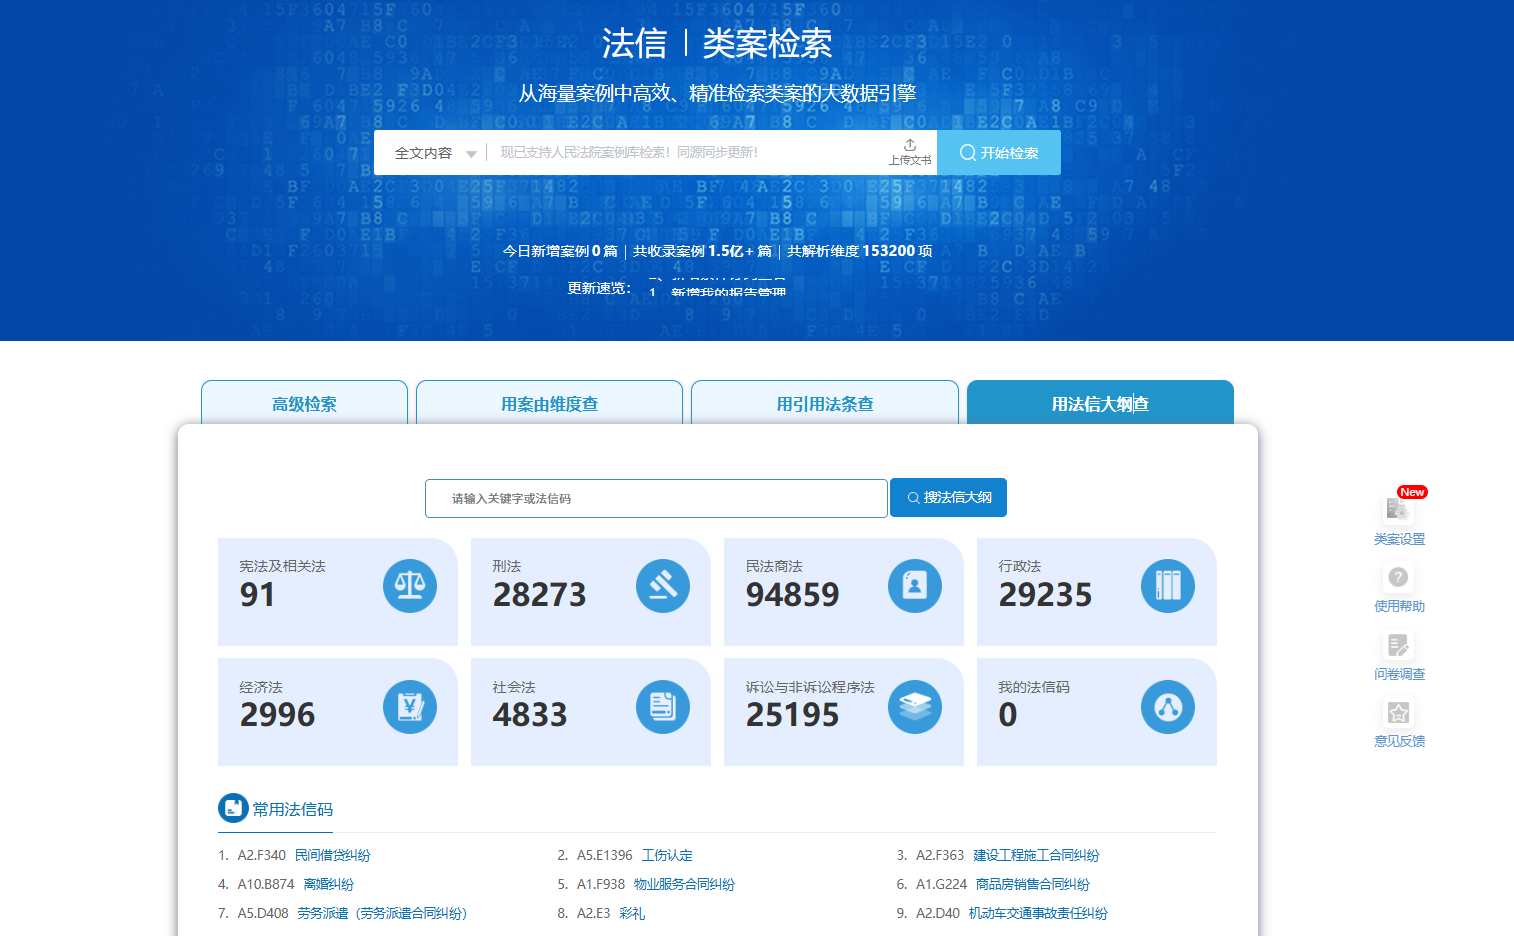Open the 问卷调查 survey icon
Screen dimensions: 1514x936
pyautogui.click(x=1399, y=645)
